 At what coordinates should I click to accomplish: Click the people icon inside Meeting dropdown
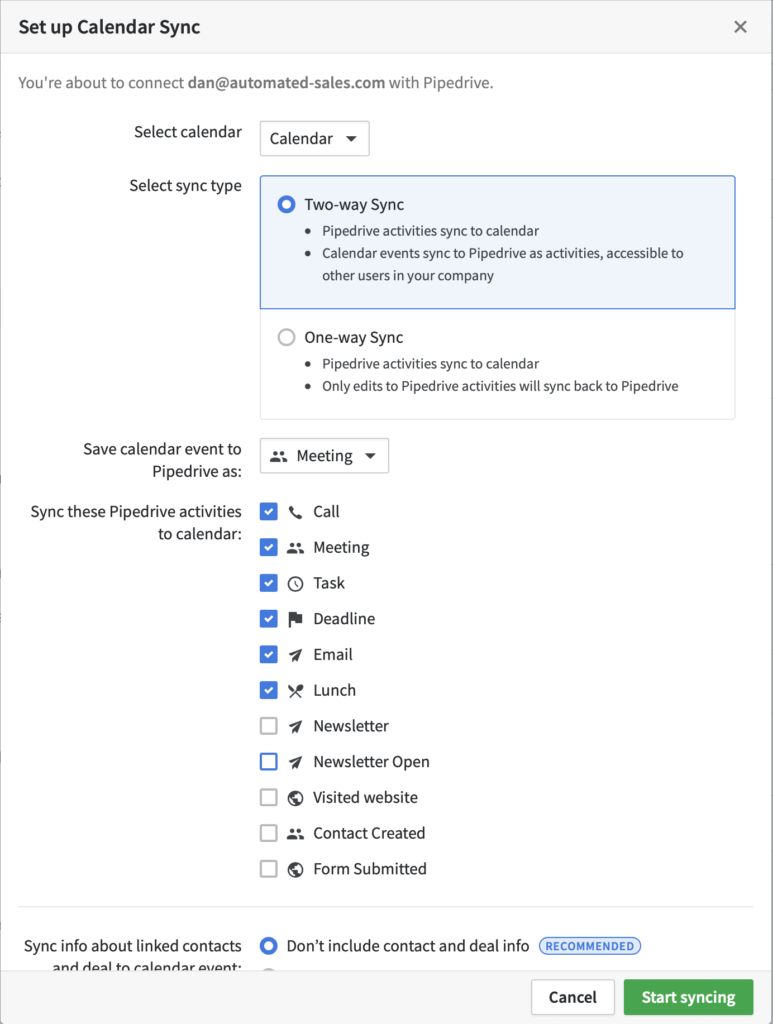[x=279, y=456]
